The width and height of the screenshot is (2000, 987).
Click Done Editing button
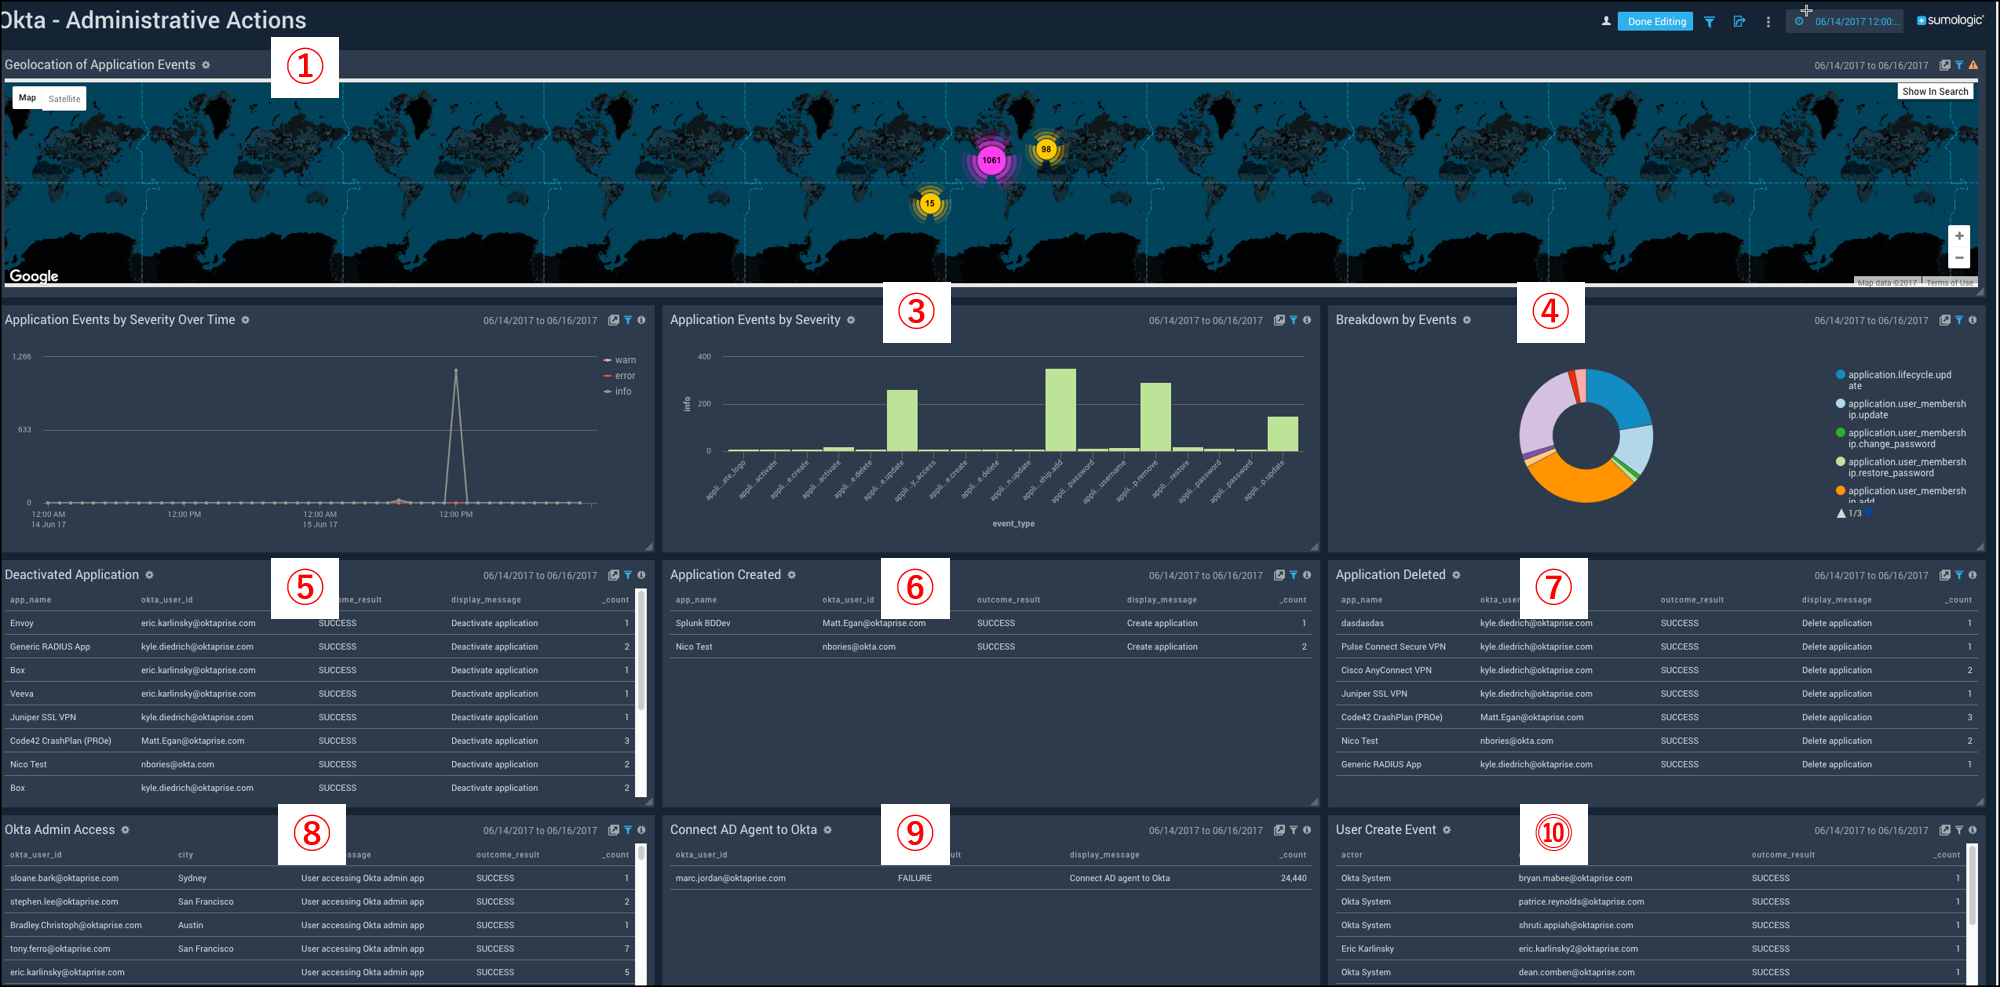pyautogui.click(x=1655, y=21)
